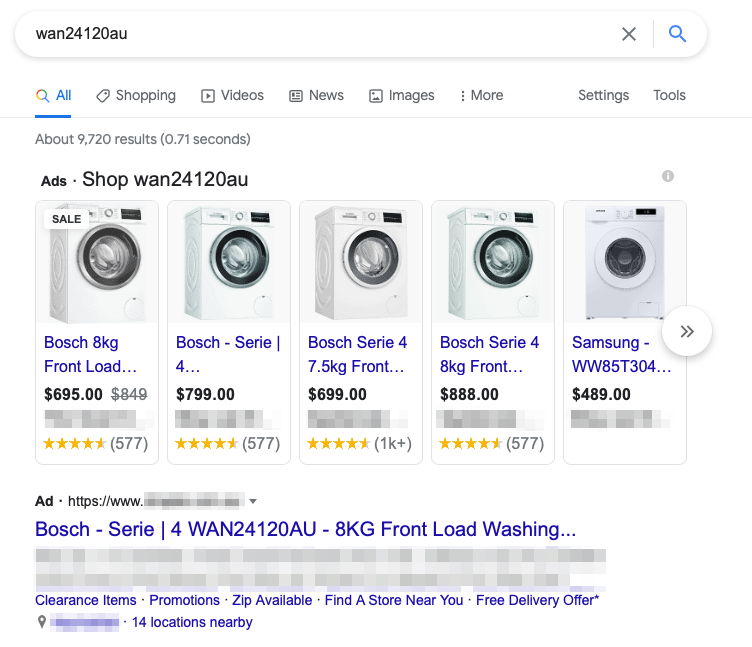Screen dimensions: 752x647
Task: Expand the ad URL dropdown arrow
Action: pos(253,502)
